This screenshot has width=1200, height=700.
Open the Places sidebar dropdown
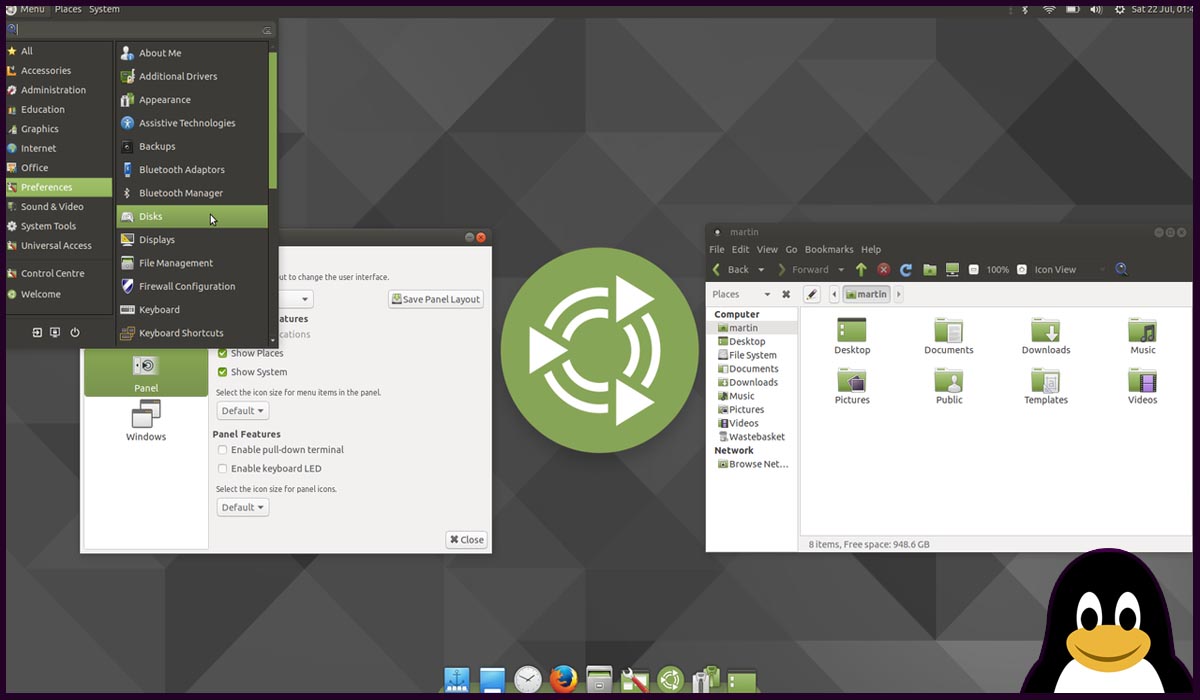[x=741, y=294]
